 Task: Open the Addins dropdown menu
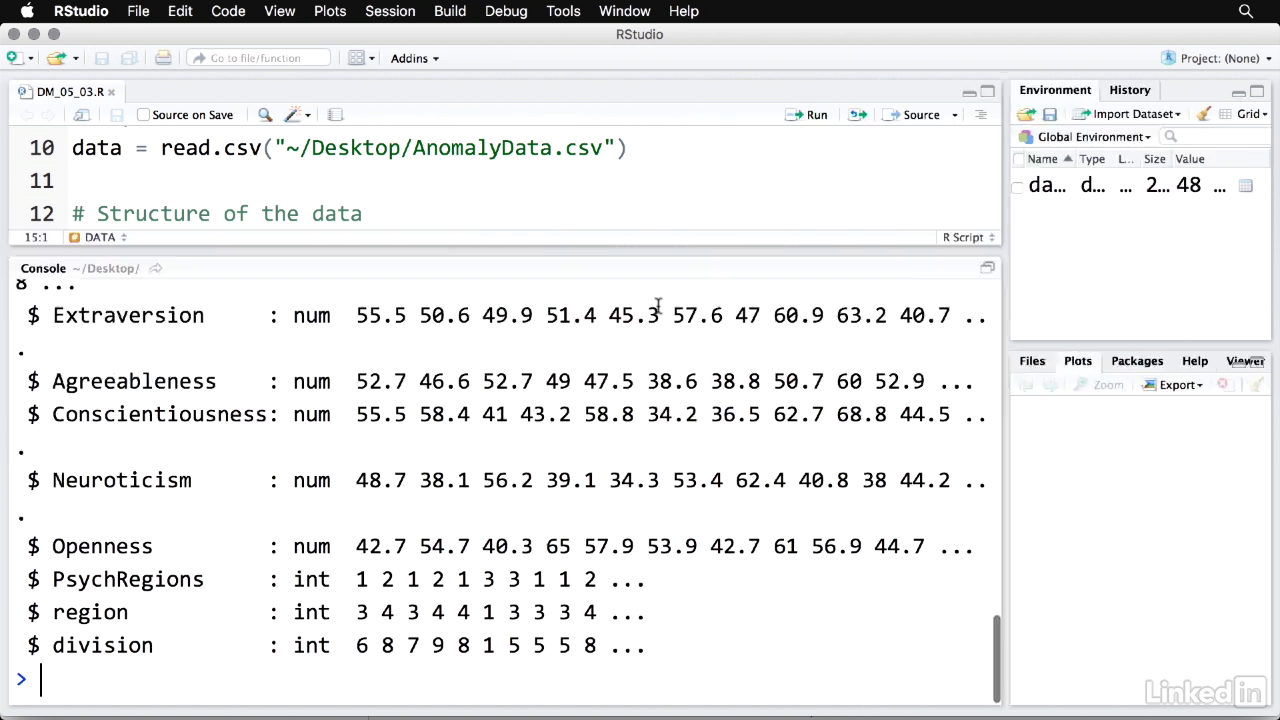pyautogui.click(x=414, y=58)
